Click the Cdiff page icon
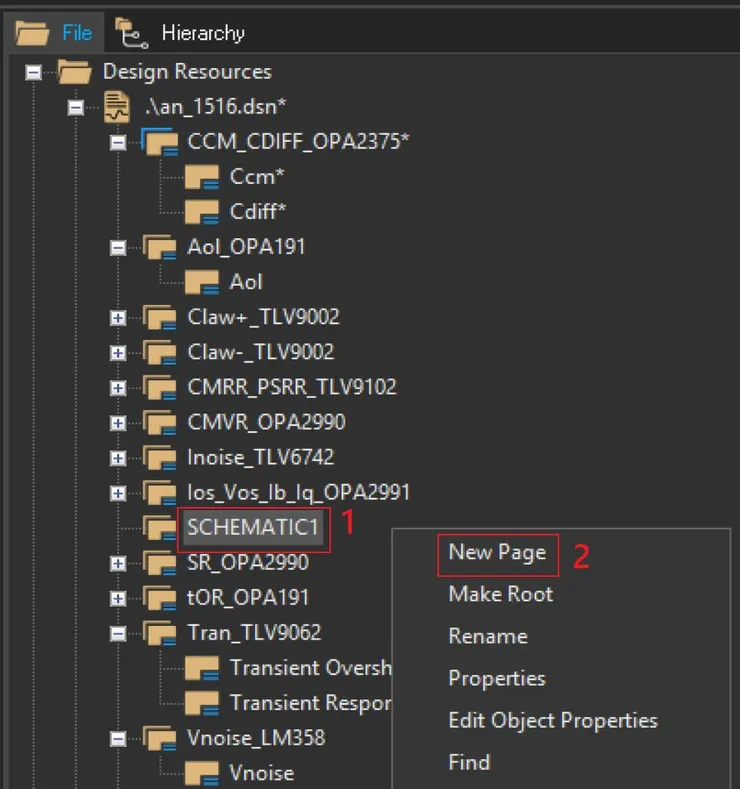Image resolution: width=740 pixels, height=789 pixels. tap(202, 212)
